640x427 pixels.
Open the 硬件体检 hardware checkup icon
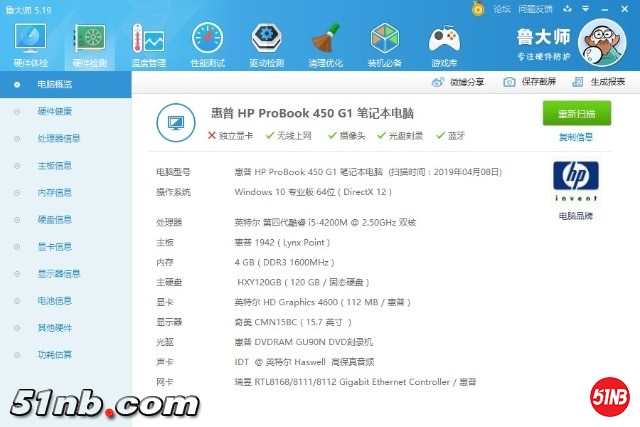[29, 42]
